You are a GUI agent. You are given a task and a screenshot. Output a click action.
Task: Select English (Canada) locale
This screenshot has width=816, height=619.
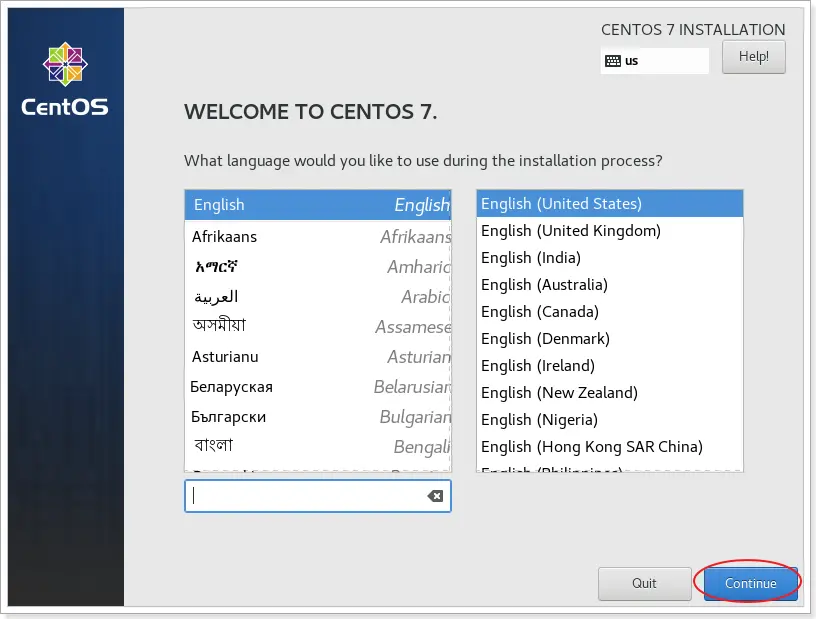click(x=610, y=312)
